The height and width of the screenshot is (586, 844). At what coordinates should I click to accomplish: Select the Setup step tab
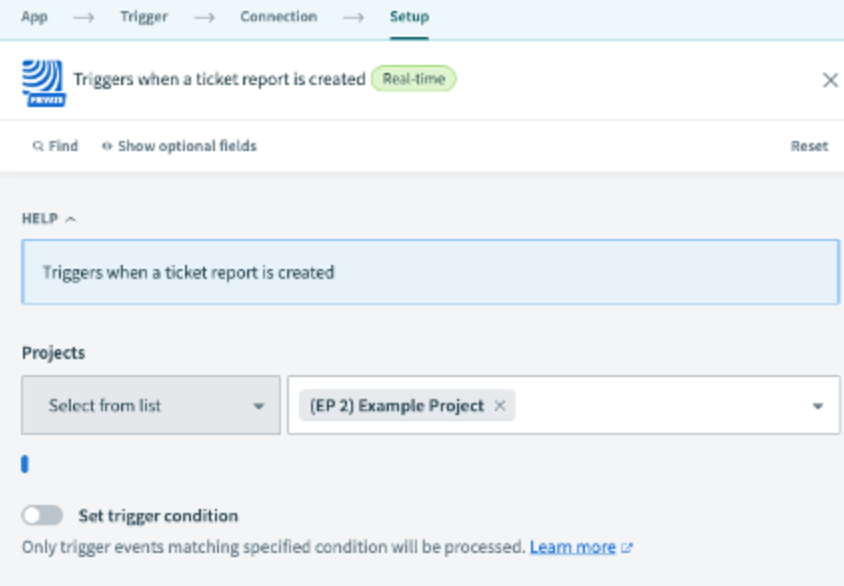coord(409,17)
